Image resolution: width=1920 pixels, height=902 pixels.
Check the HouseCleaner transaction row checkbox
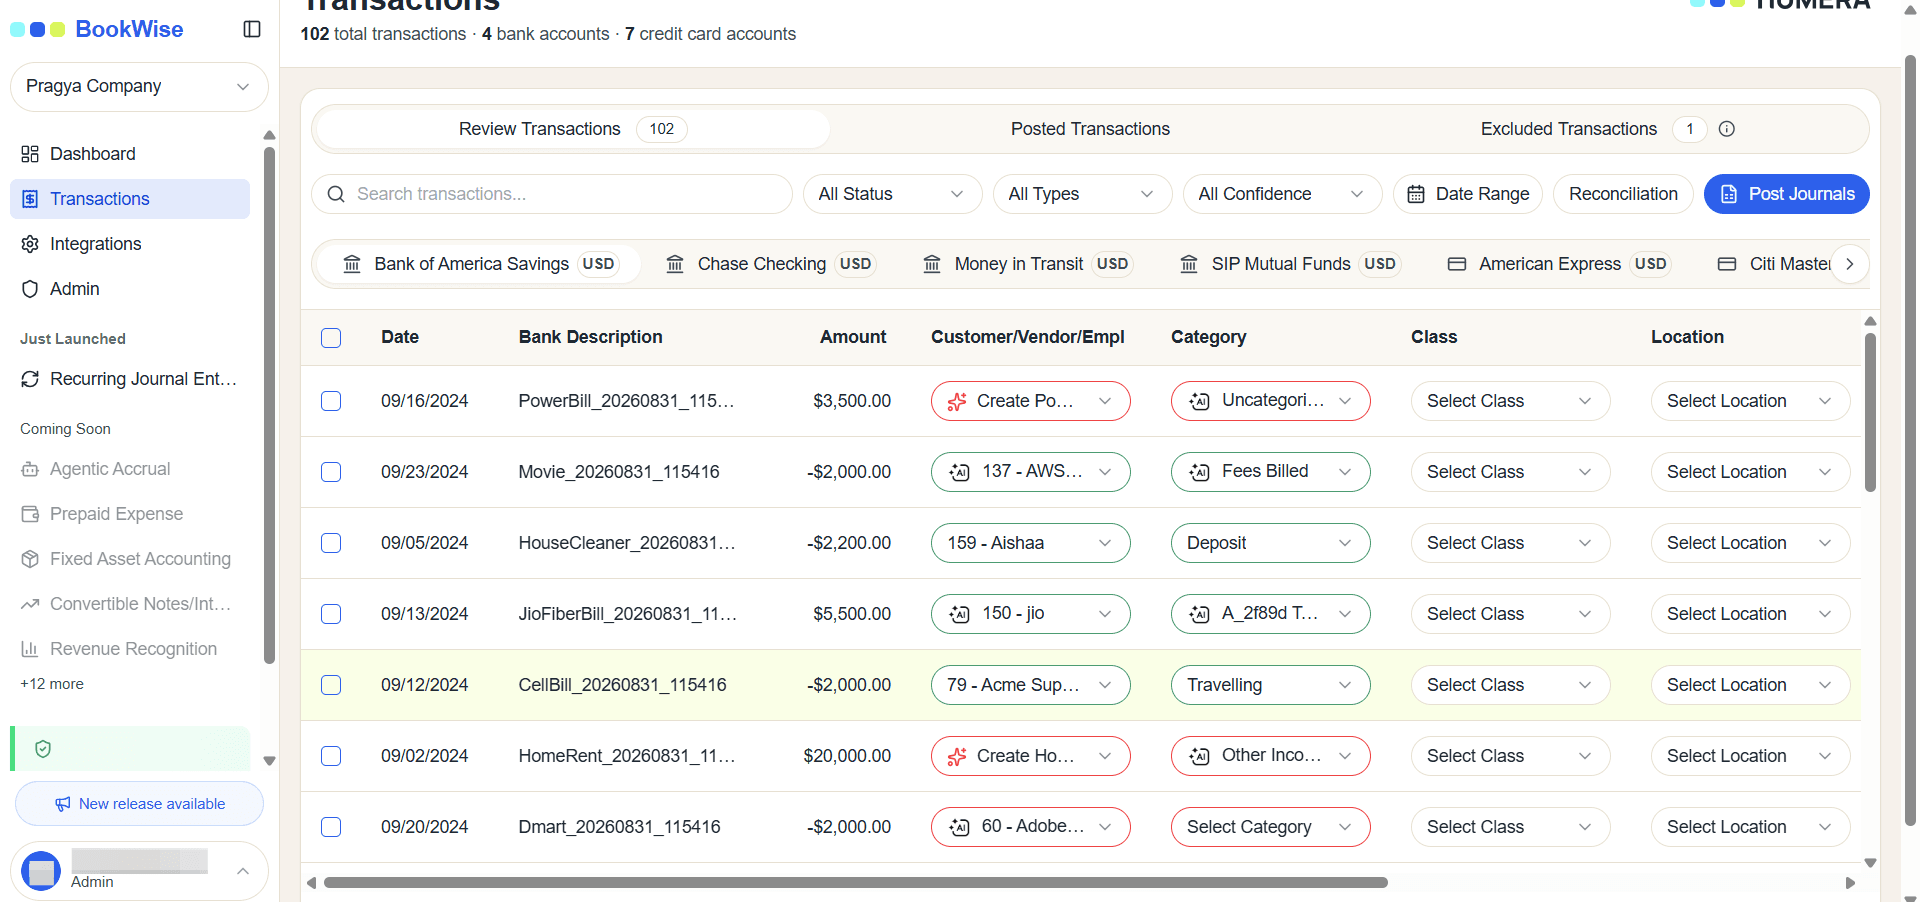[331, 543]
